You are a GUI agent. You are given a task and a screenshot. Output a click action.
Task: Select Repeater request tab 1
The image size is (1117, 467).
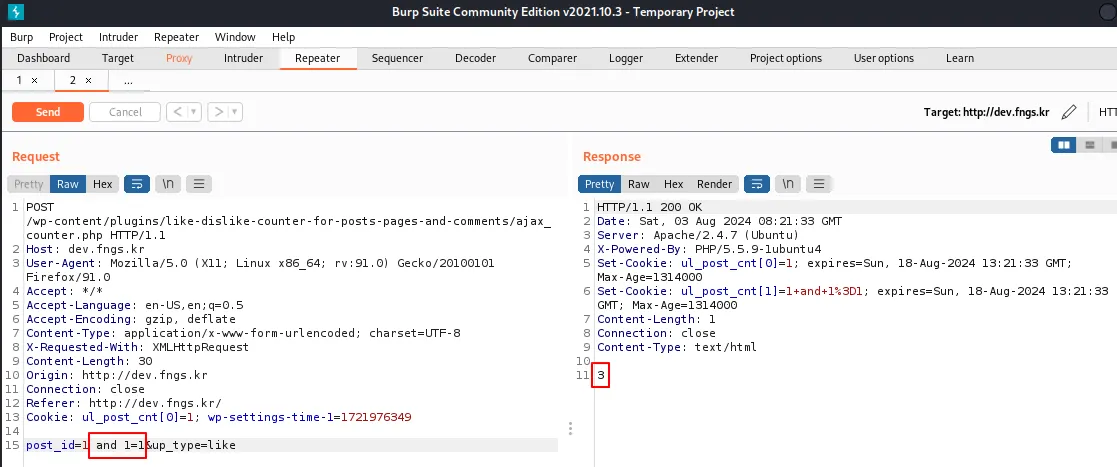(x=19, y=80)
